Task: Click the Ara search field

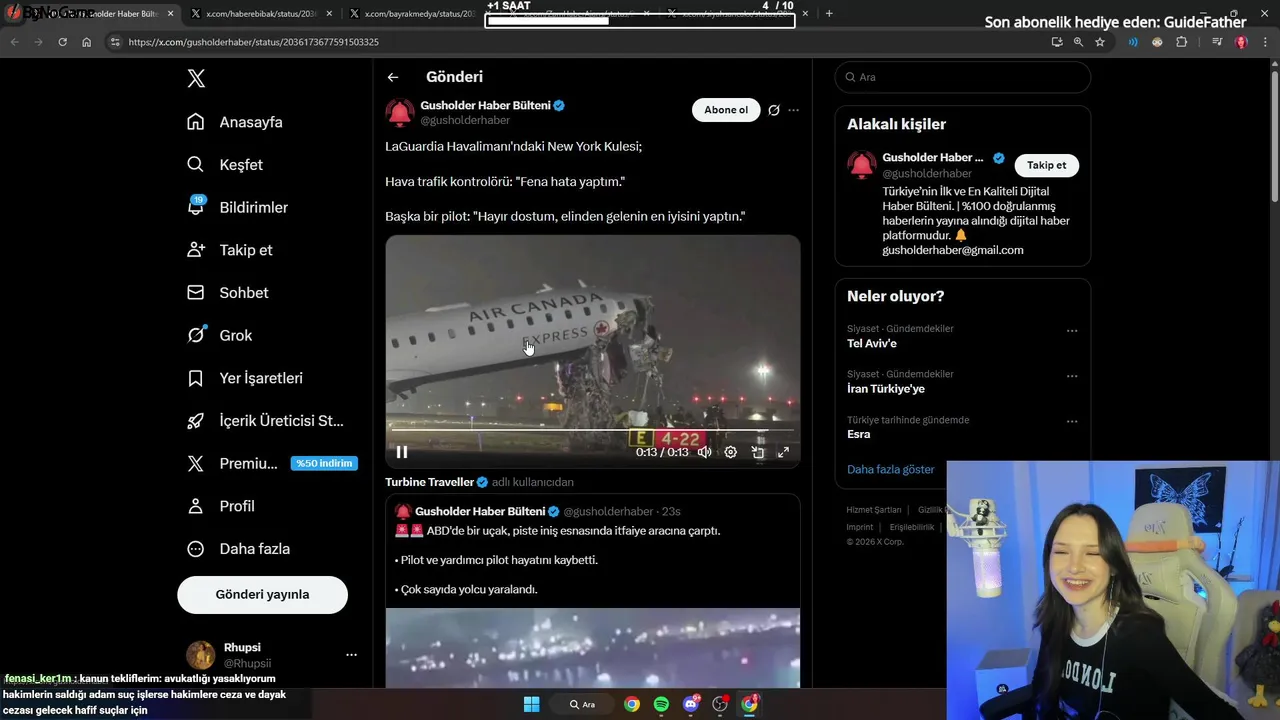Action: point(962,77)
